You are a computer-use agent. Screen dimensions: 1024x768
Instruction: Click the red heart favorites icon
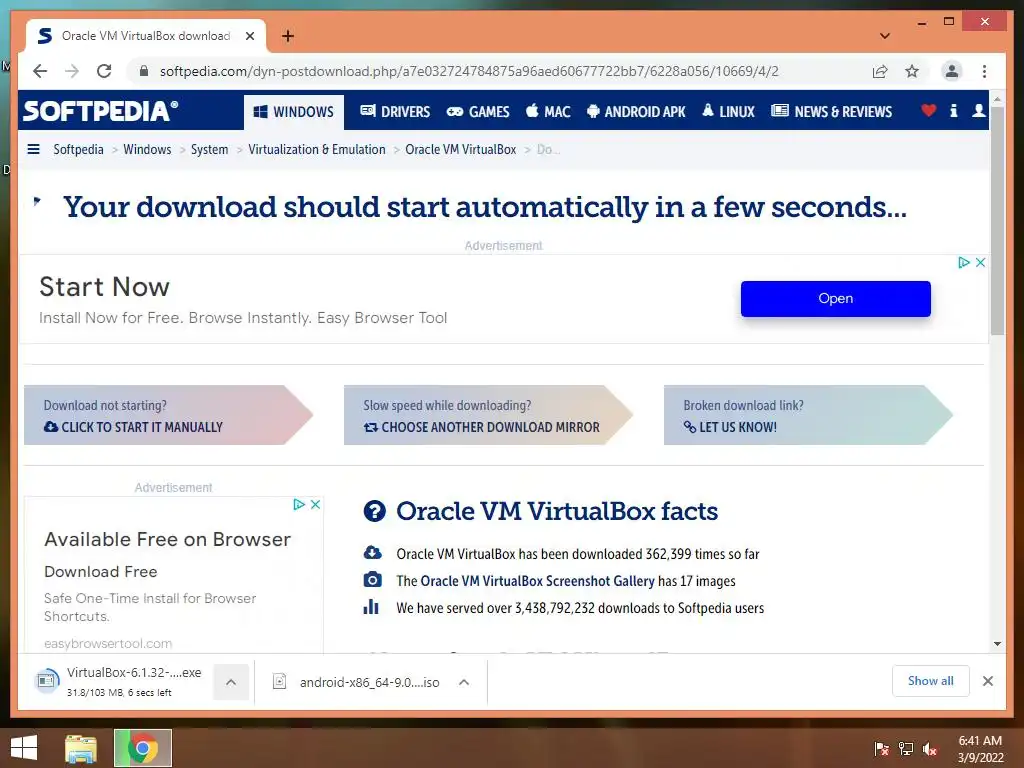click(x=928, y=110)
